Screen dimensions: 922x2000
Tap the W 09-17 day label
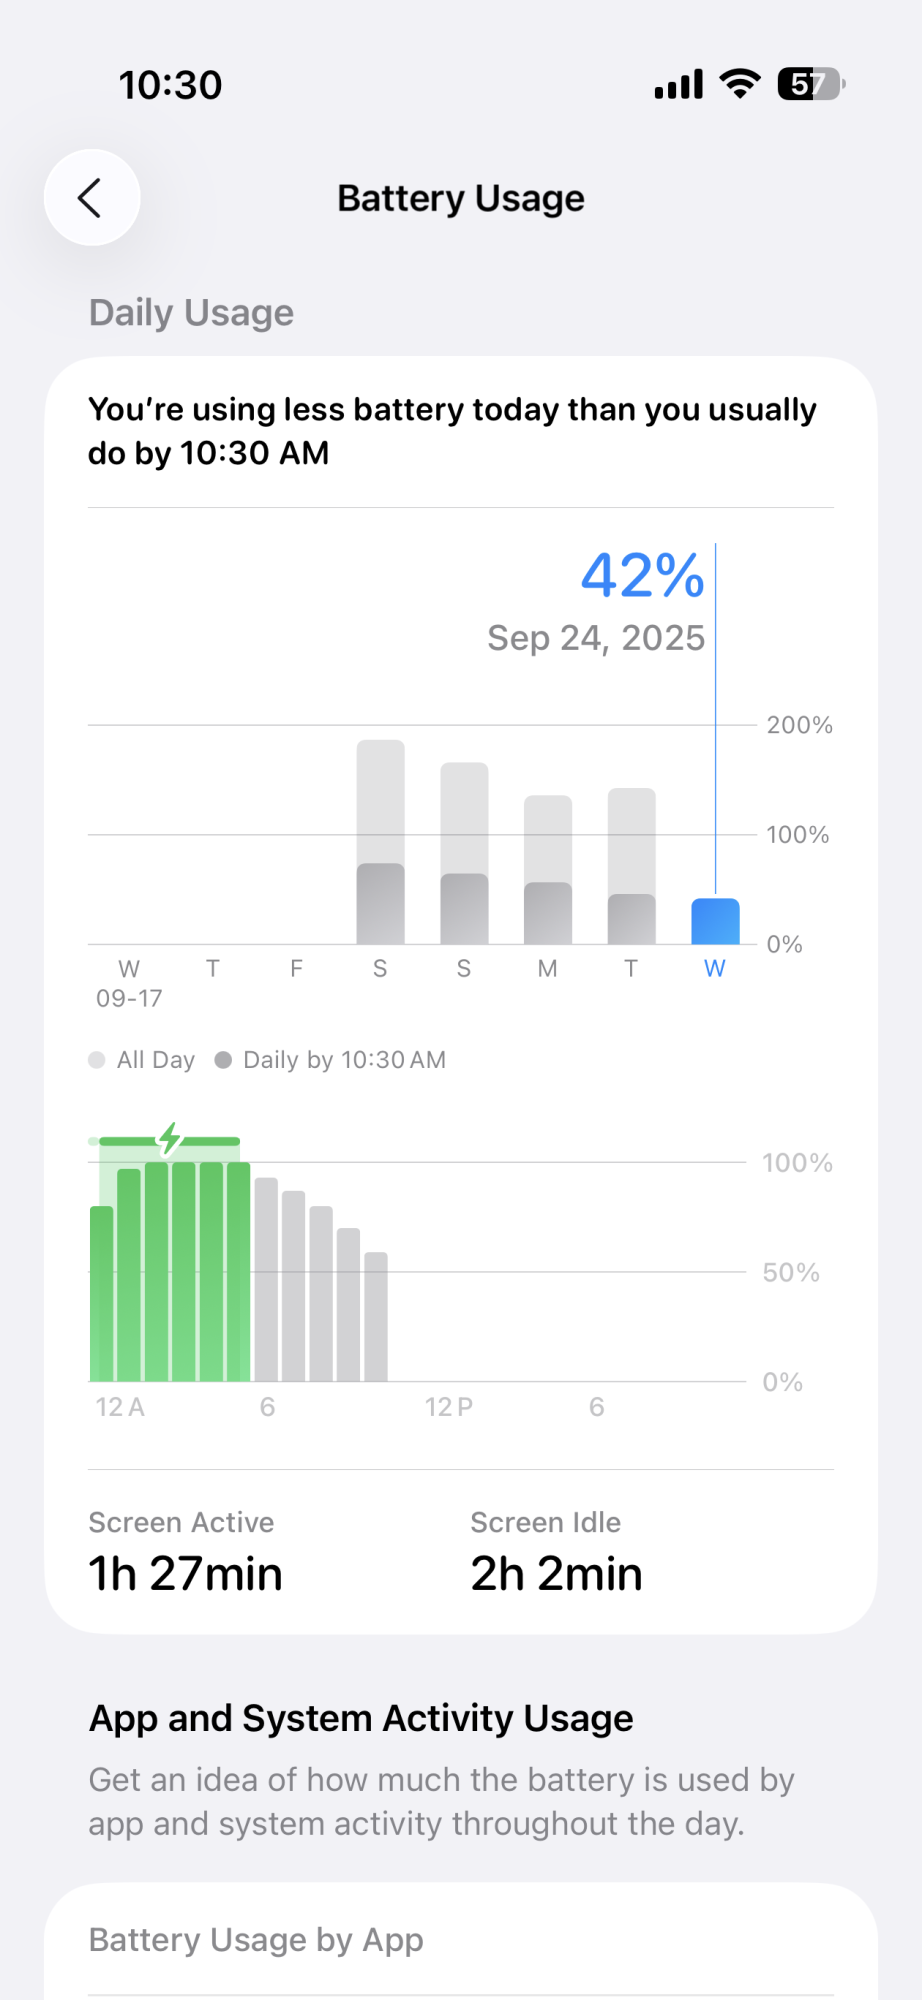[129, 982]
